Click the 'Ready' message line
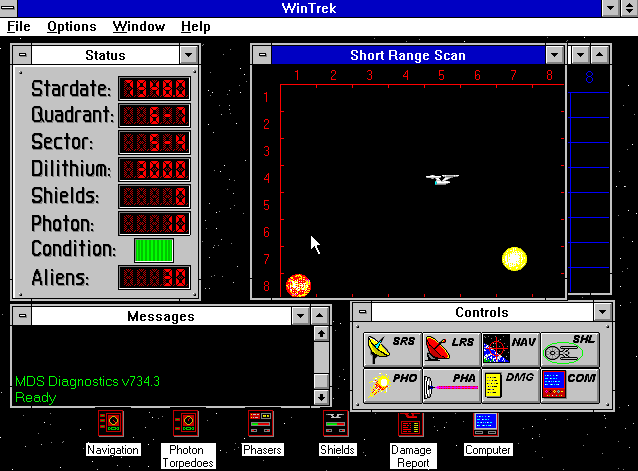 tap(35, 397)
